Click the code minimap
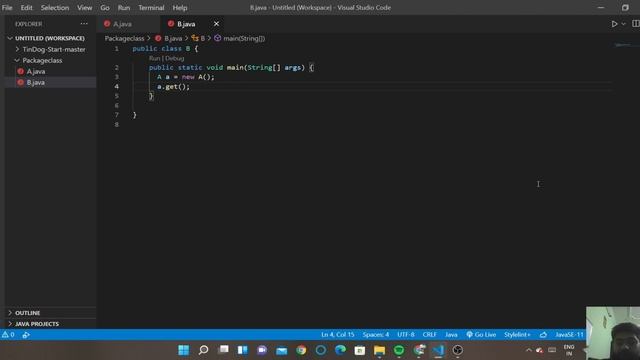Image resolution: width=640 pixels, height=360 pixels. pos(624,45)
